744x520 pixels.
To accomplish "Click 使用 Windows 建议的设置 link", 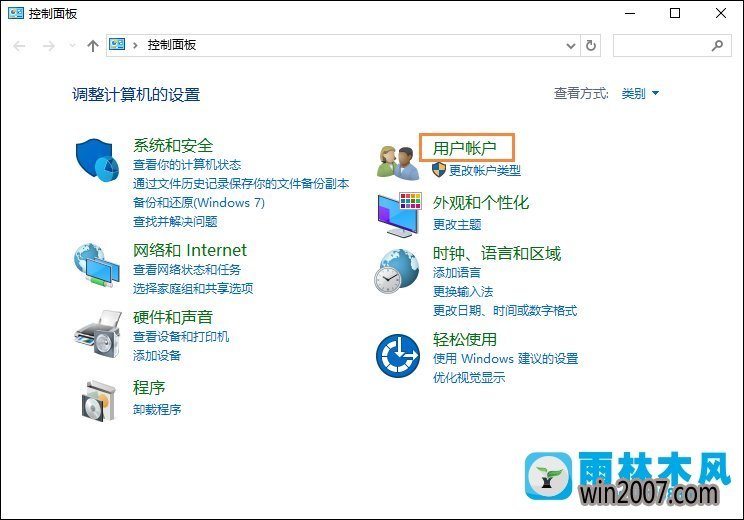I will (x=506, y=358).
